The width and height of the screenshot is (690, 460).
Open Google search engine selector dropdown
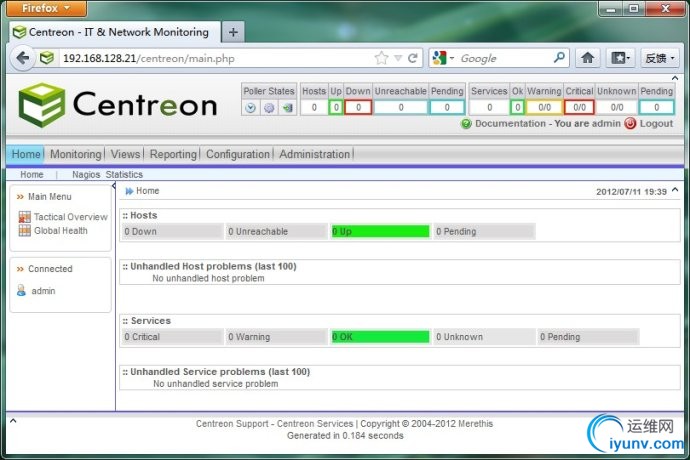click(443, 58)
